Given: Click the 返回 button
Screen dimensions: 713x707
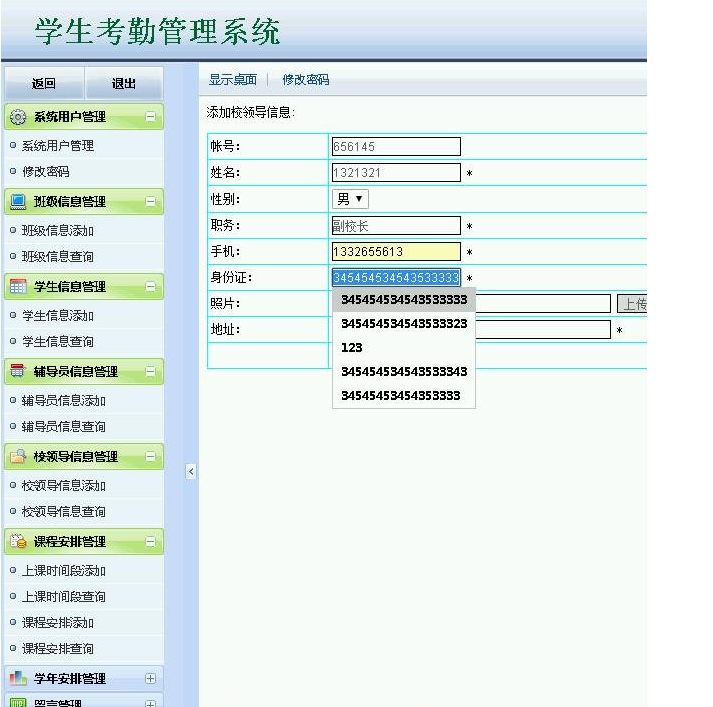Looking at the screenshot, I should [44, 83].
